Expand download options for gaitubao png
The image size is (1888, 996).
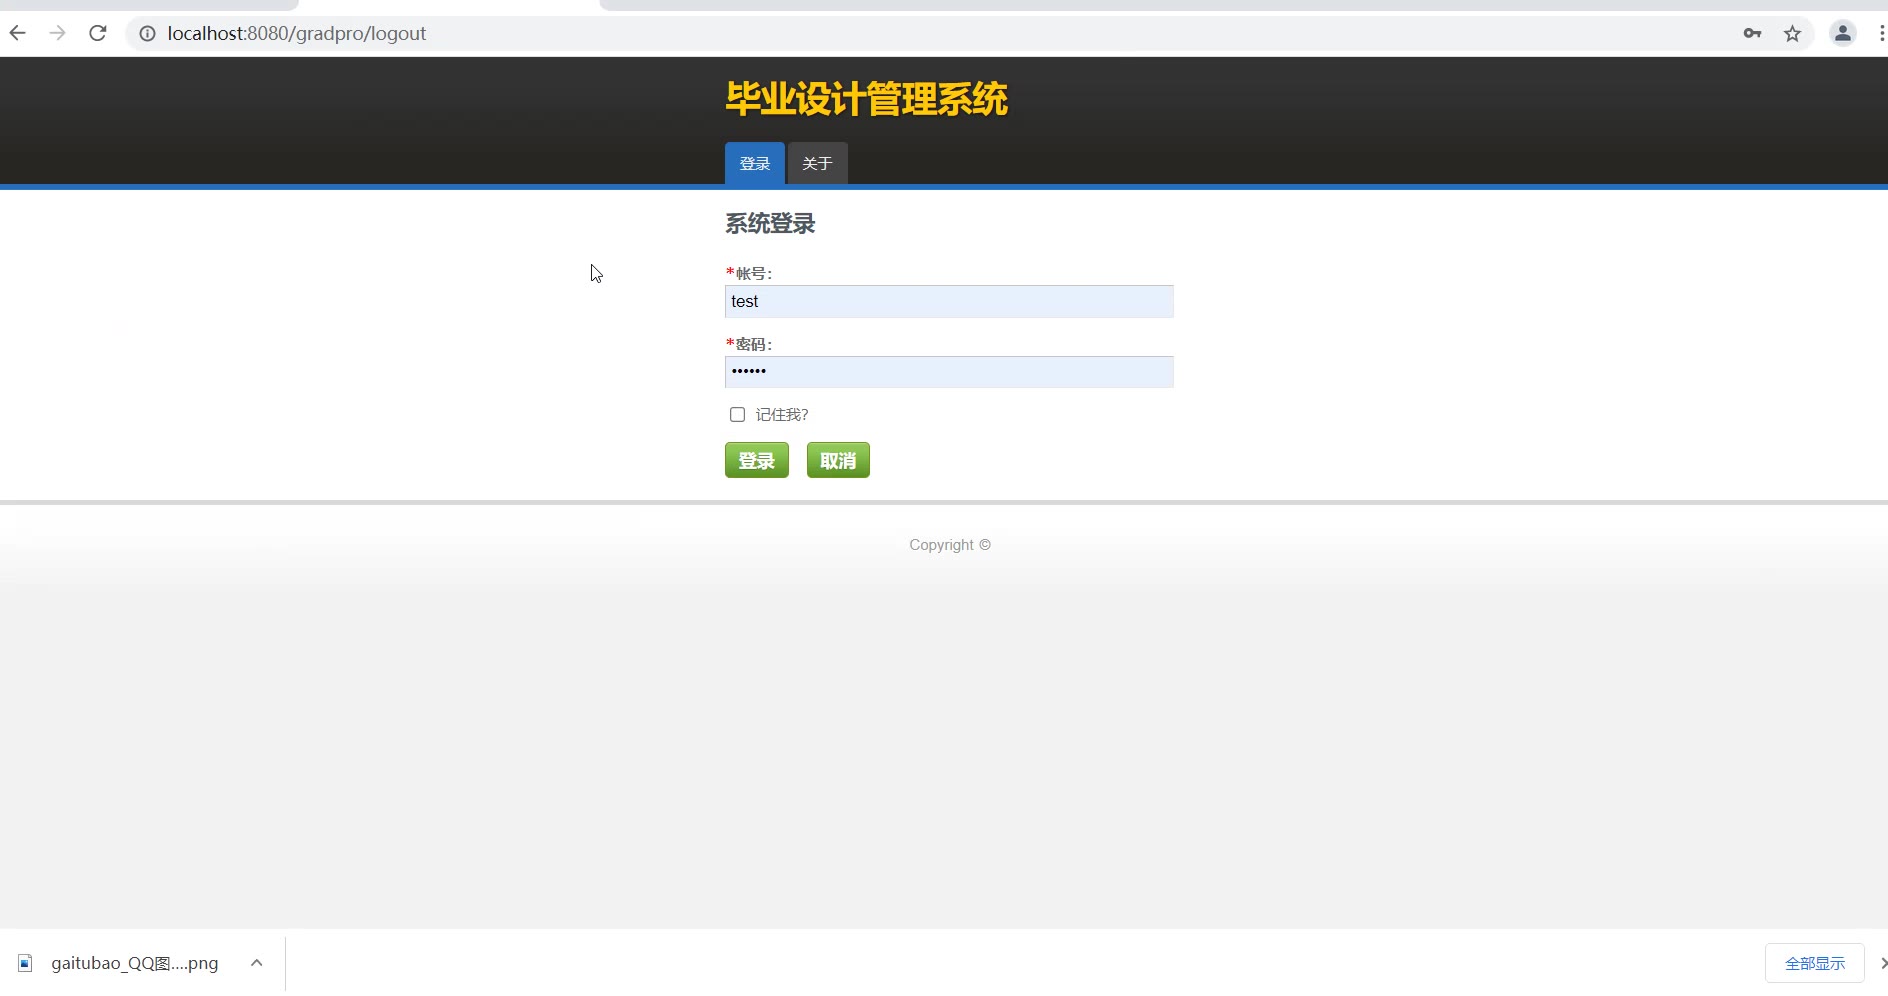pos(256,963)
